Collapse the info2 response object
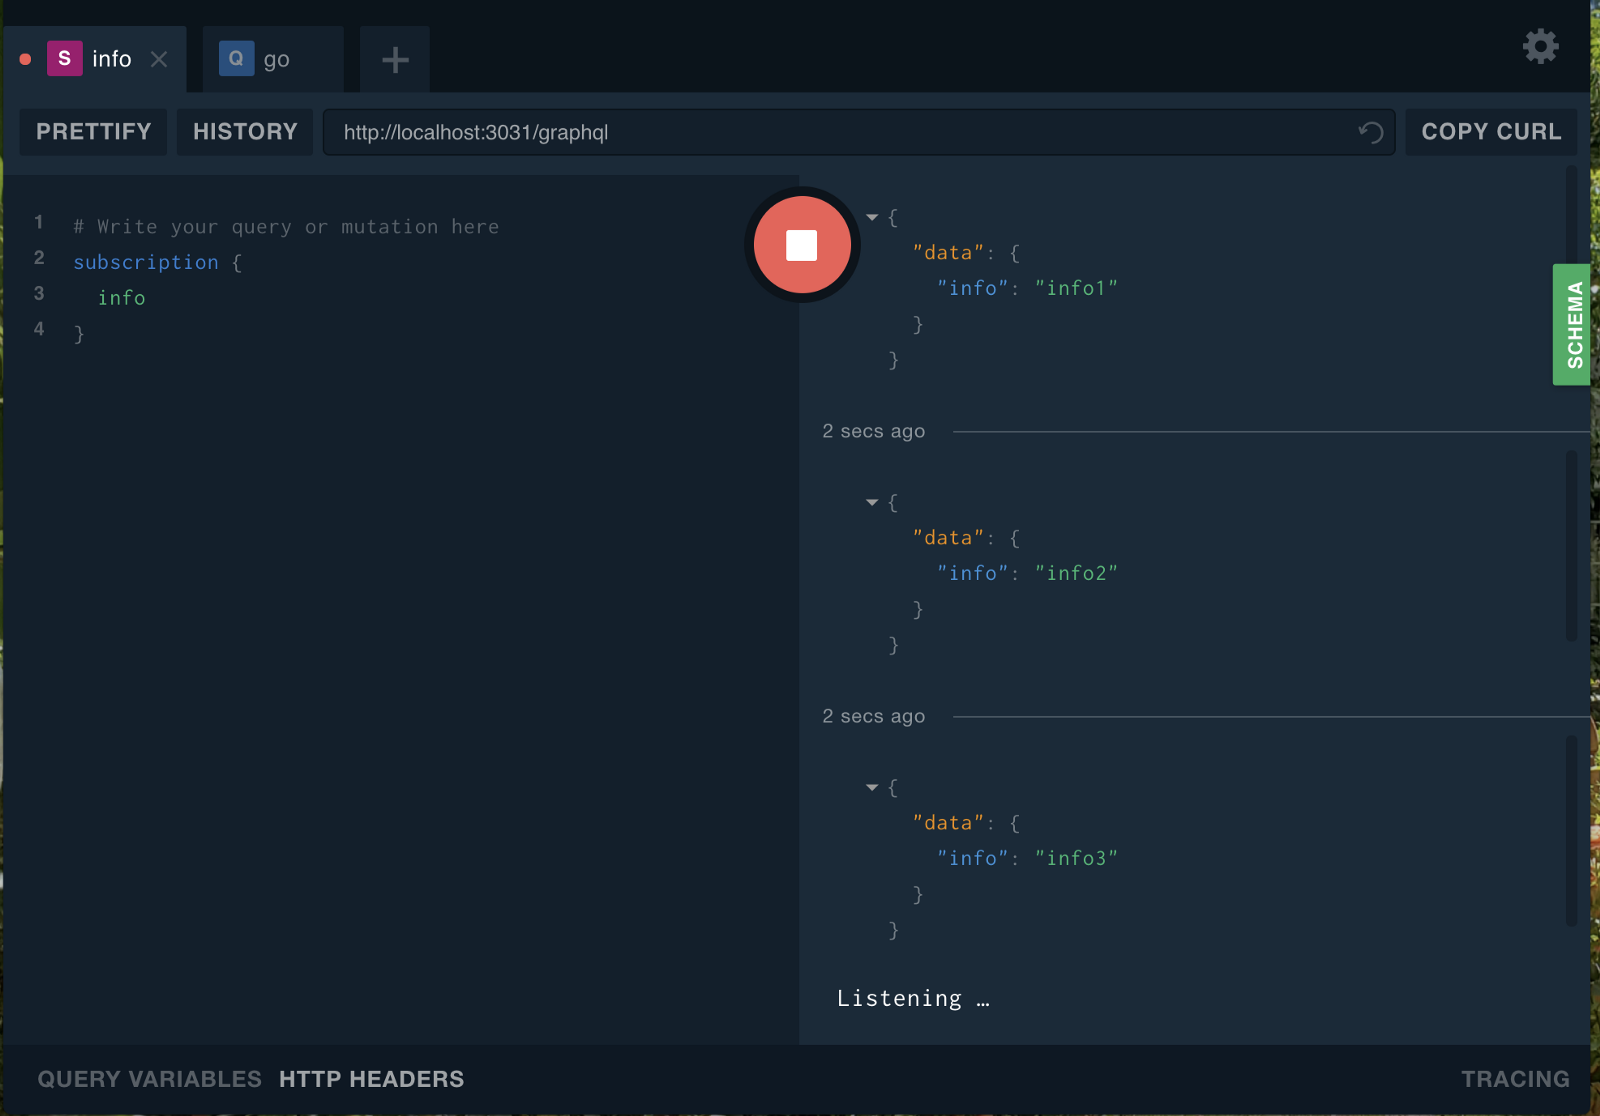 tap(872, 502)
